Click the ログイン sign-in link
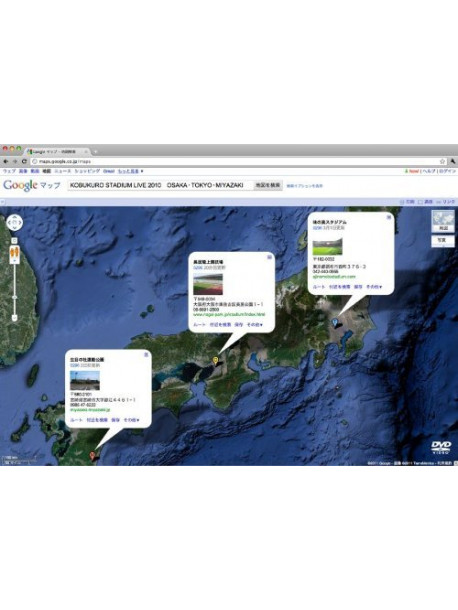Screen dimensions: 458x610 (x=447, y=171)
